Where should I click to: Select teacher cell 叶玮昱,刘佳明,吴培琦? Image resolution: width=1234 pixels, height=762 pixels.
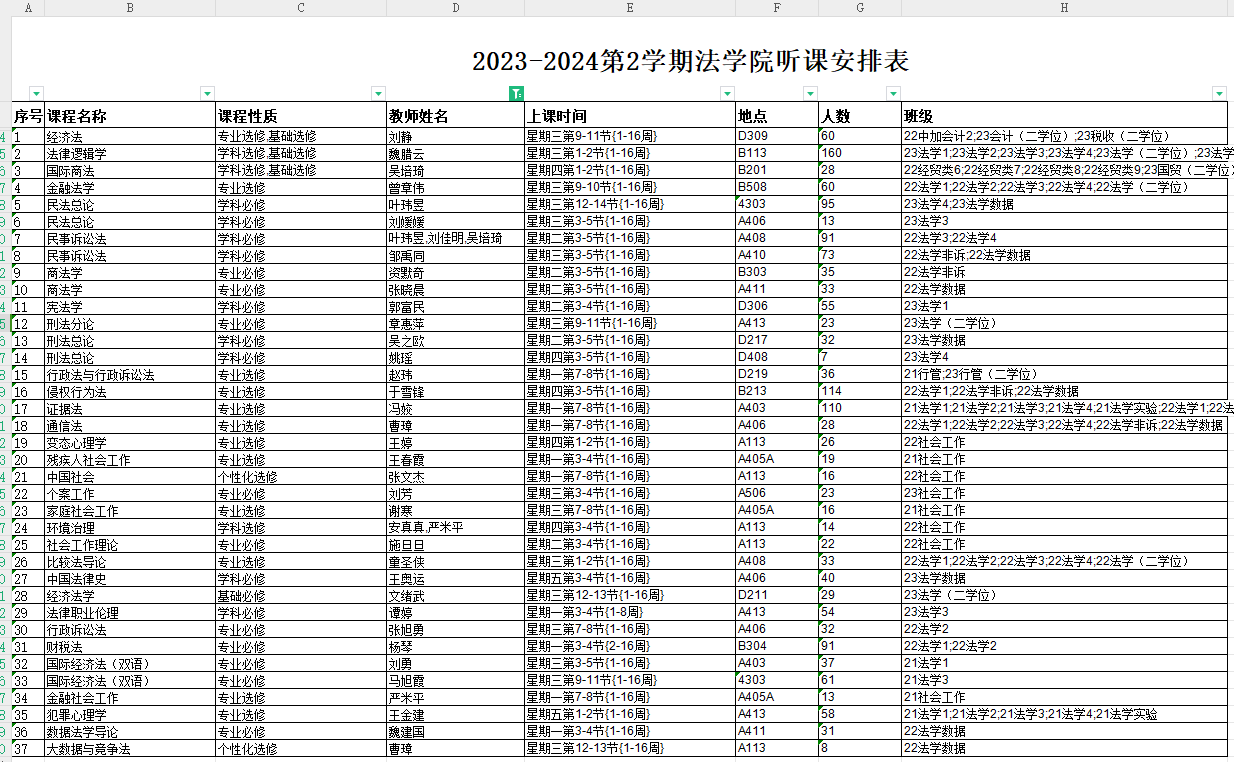(455, 239)
